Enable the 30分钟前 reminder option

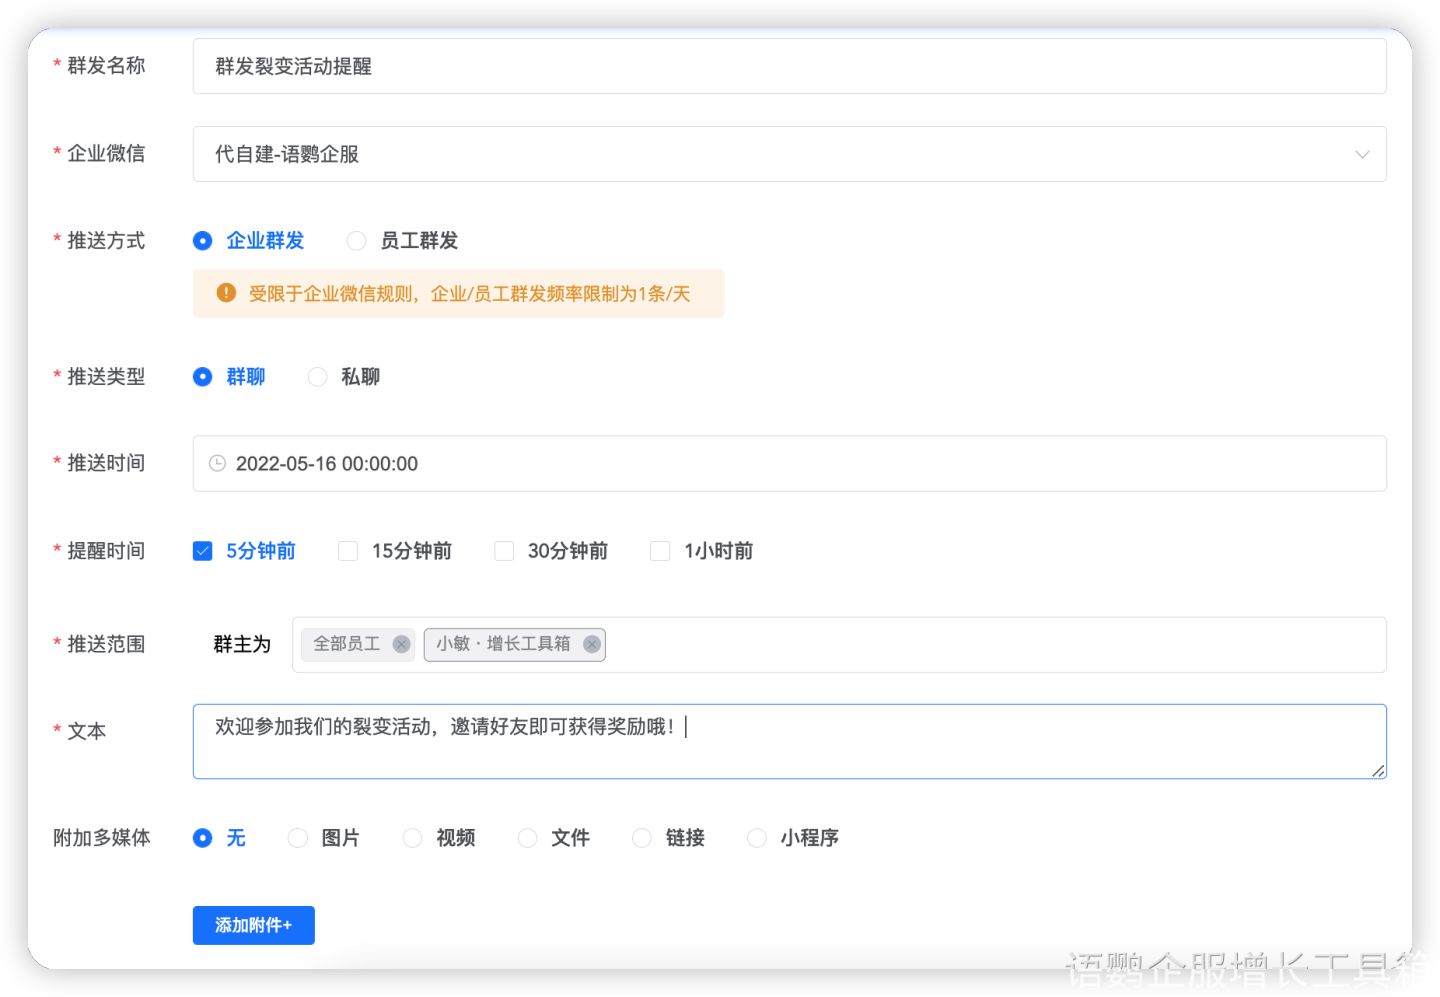504,551
